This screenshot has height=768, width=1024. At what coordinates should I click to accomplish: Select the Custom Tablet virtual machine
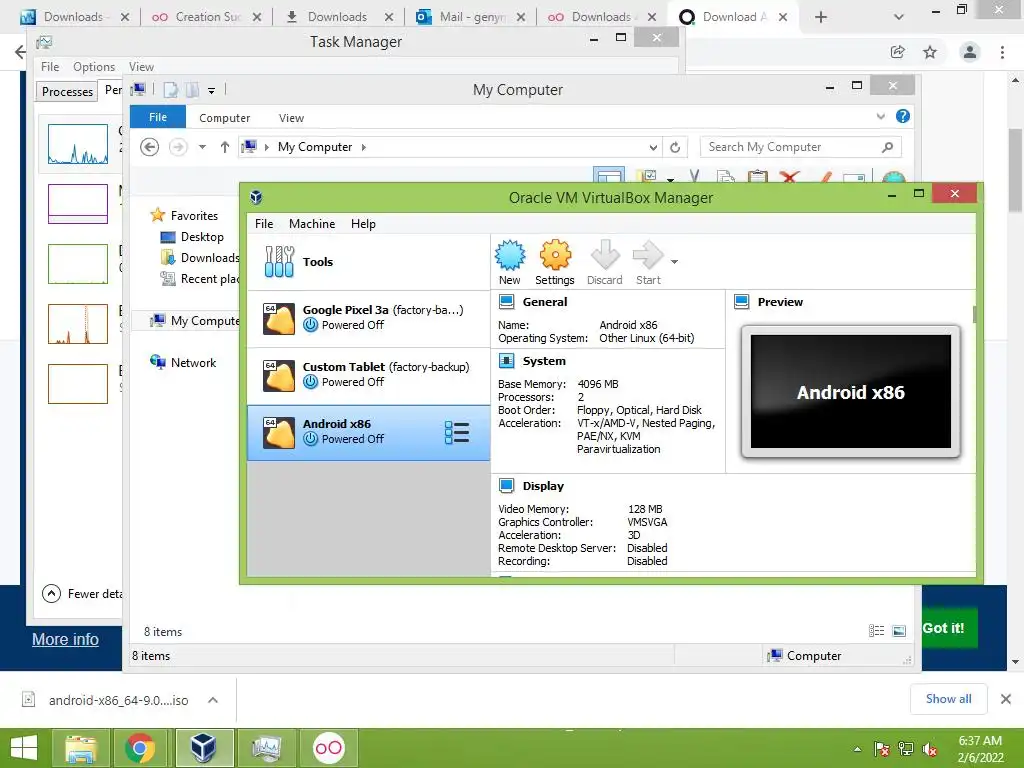coord(369,375)
